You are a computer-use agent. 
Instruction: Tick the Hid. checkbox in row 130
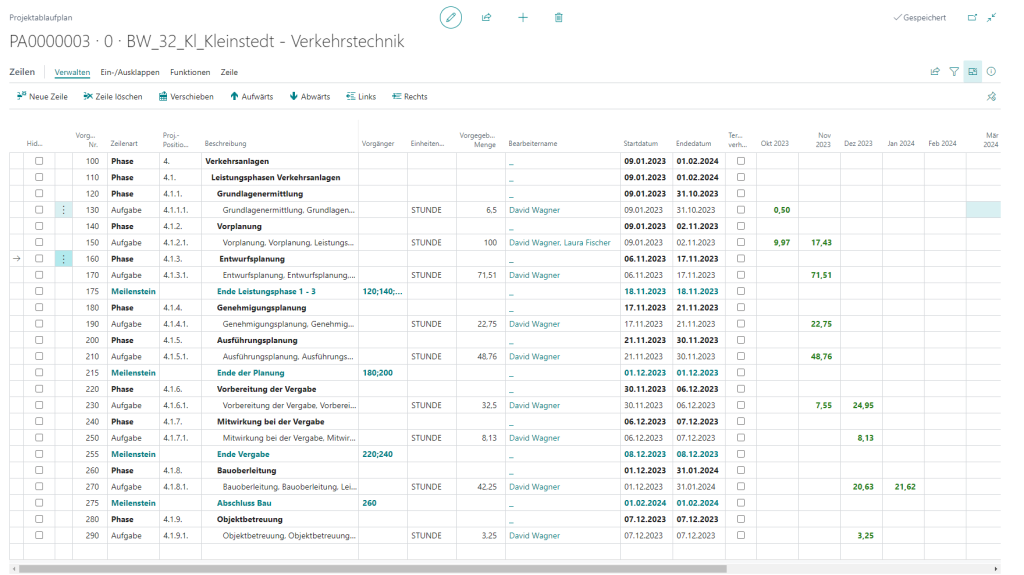39,210
